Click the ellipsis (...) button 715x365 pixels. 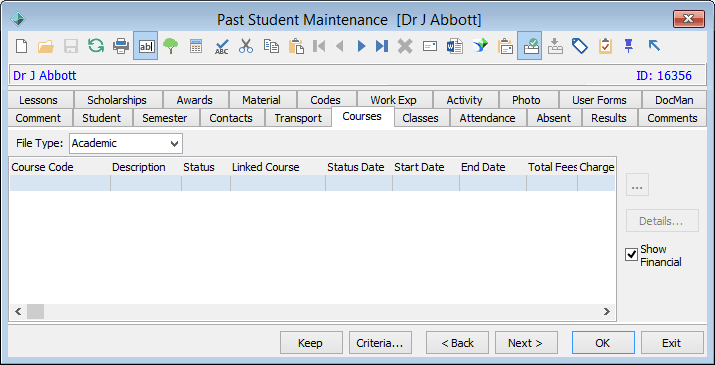[637, 185]
